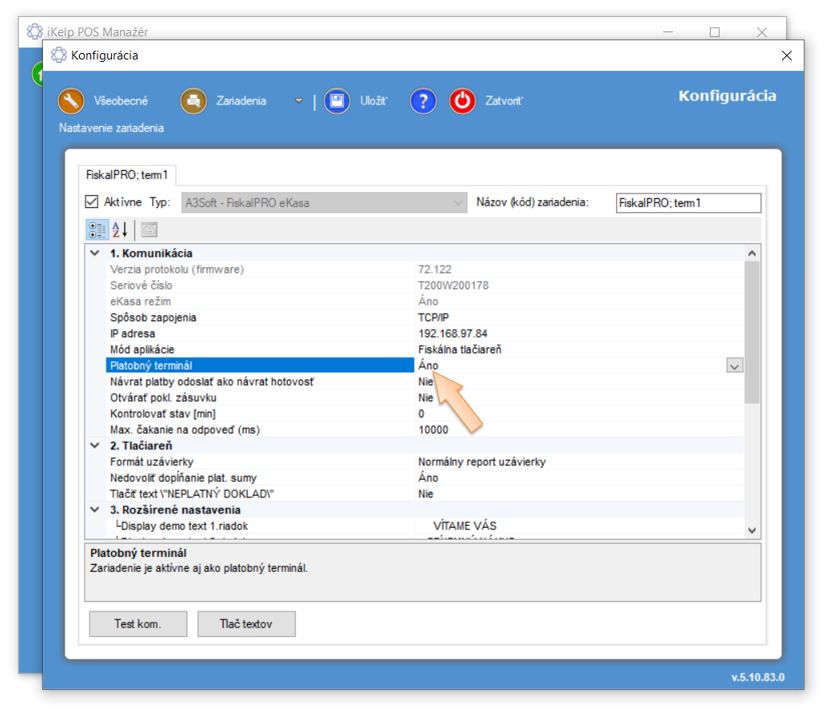Collapse the 2. Tlačiareň section
This screenshot has width=827, height=710.
click(95, 446)
